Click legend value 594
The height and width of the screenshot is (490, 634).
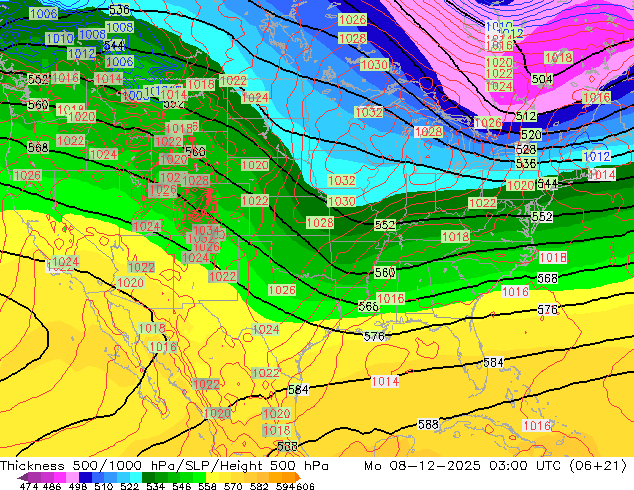(285, 486)
